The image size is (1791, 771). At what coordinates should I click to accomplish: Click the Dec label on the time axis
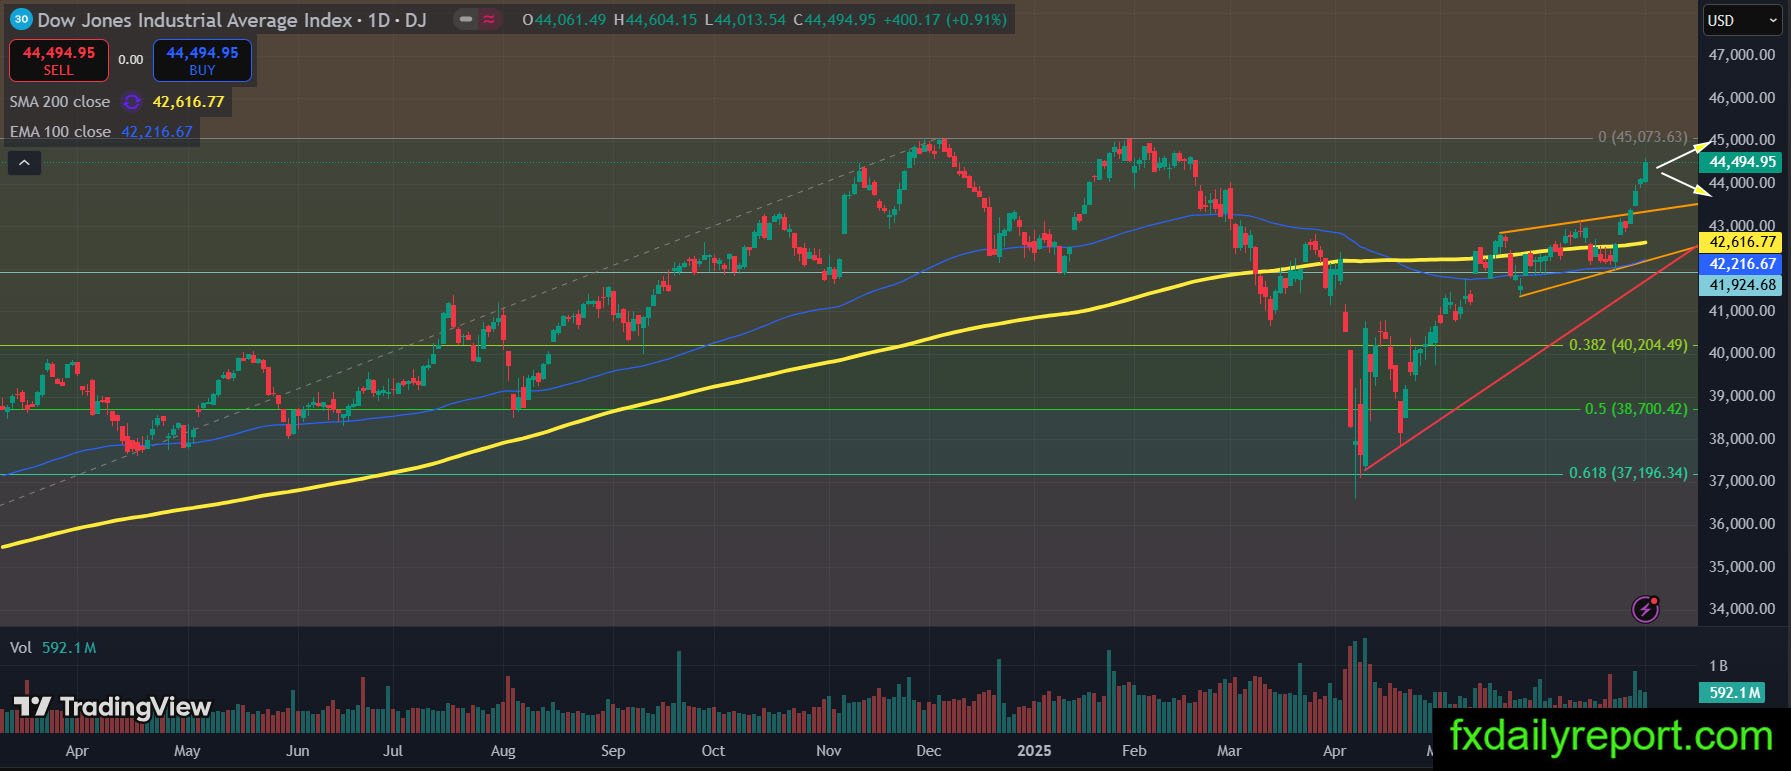click(x=929, y=751)
